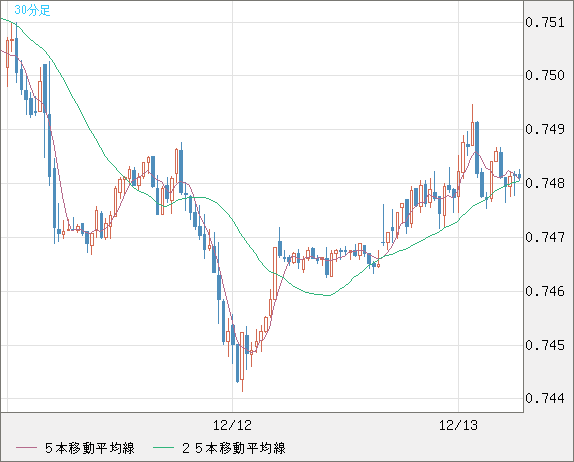This screenshot has width=574, height=462.
Task: Click the 0.744 price axis label
Action: pyautogui.click(x=545, y=398)
